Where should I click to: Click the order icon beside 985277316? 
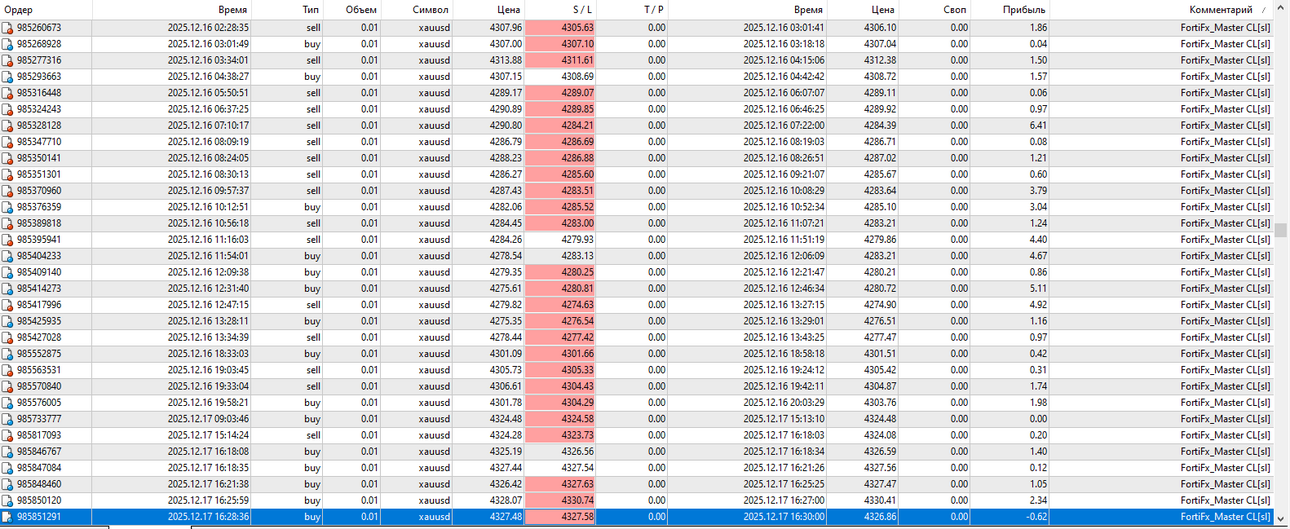point(8,60)
